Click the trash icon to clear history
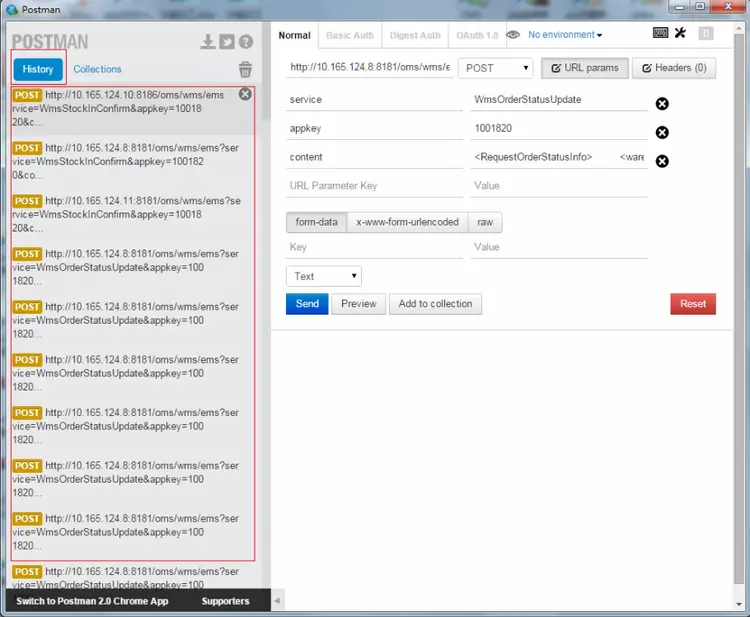This screenshot has width=750, height=617. click(245, 69)
